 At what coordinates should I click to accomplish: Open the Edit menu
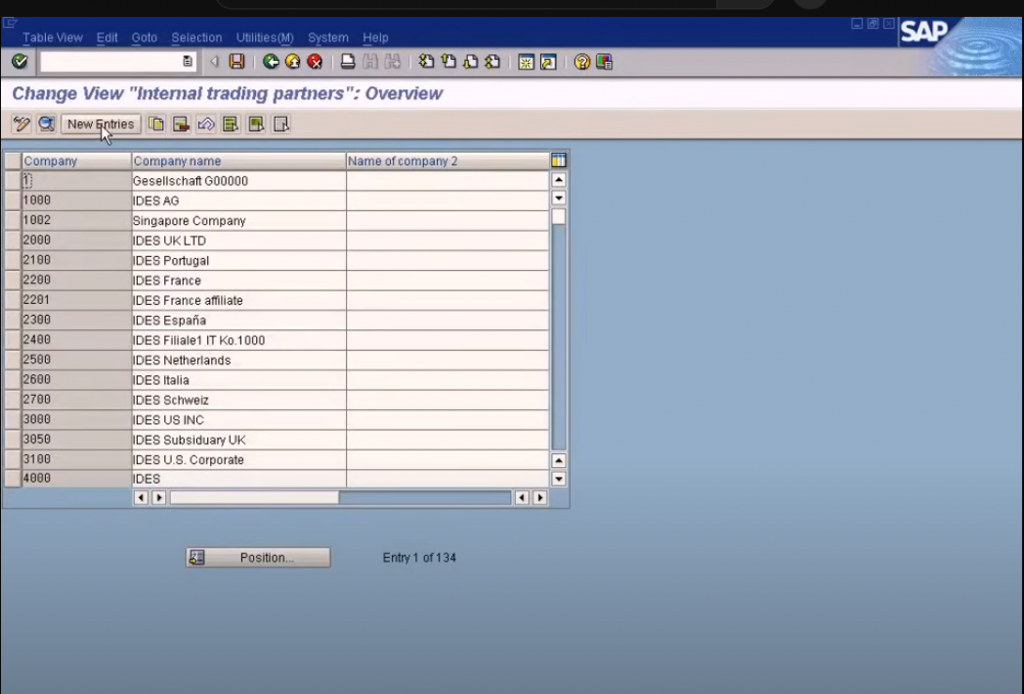point(107,38)
